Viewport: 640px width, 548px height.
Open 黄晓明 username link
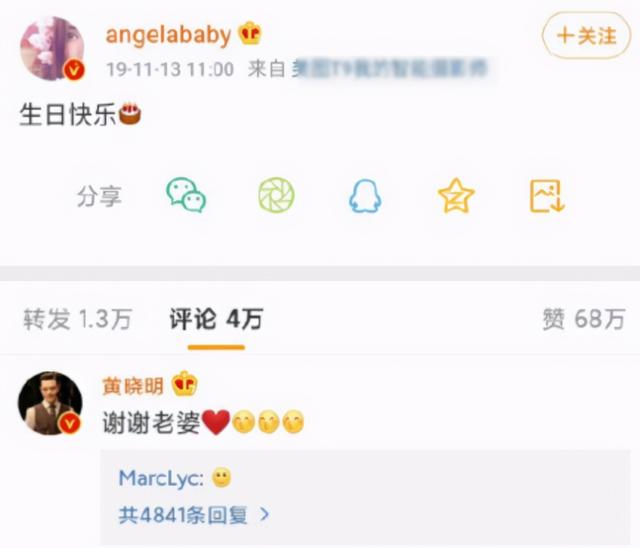pyautogui.click(x=133, y=385)
